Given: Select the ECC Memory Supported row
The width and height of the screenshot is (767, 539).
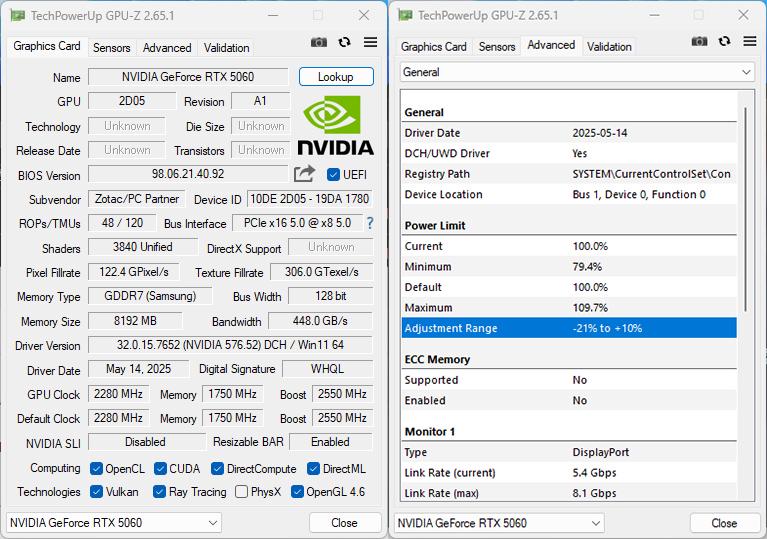Looking at the screenshot, I should click(569, 380).
